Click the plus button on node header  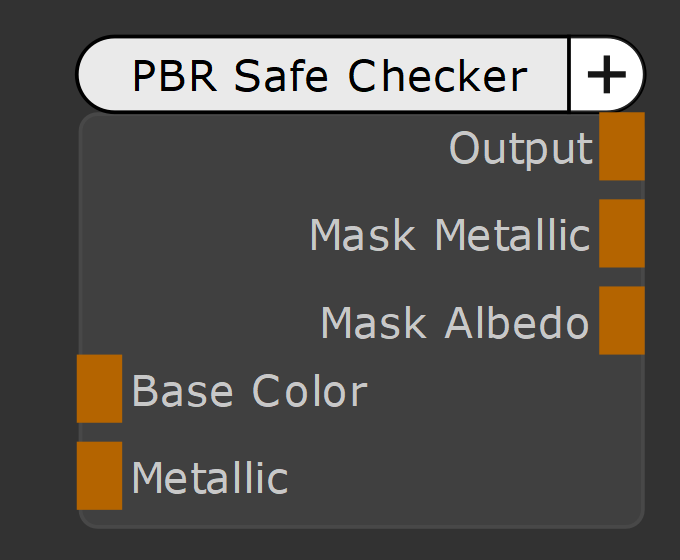(x=607, y=75)
